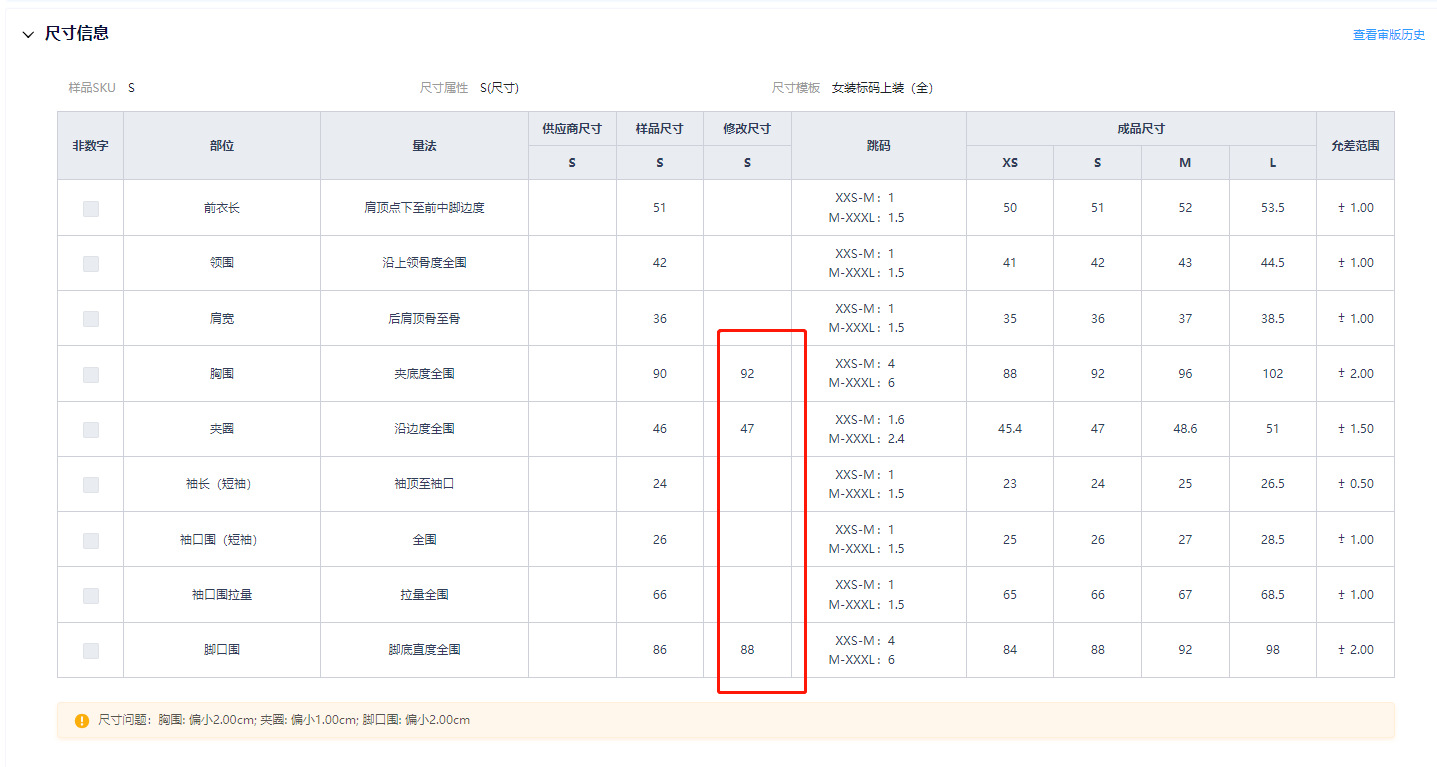Select the 肩宽 row label
1437x767 pixels.
(222, 319)
